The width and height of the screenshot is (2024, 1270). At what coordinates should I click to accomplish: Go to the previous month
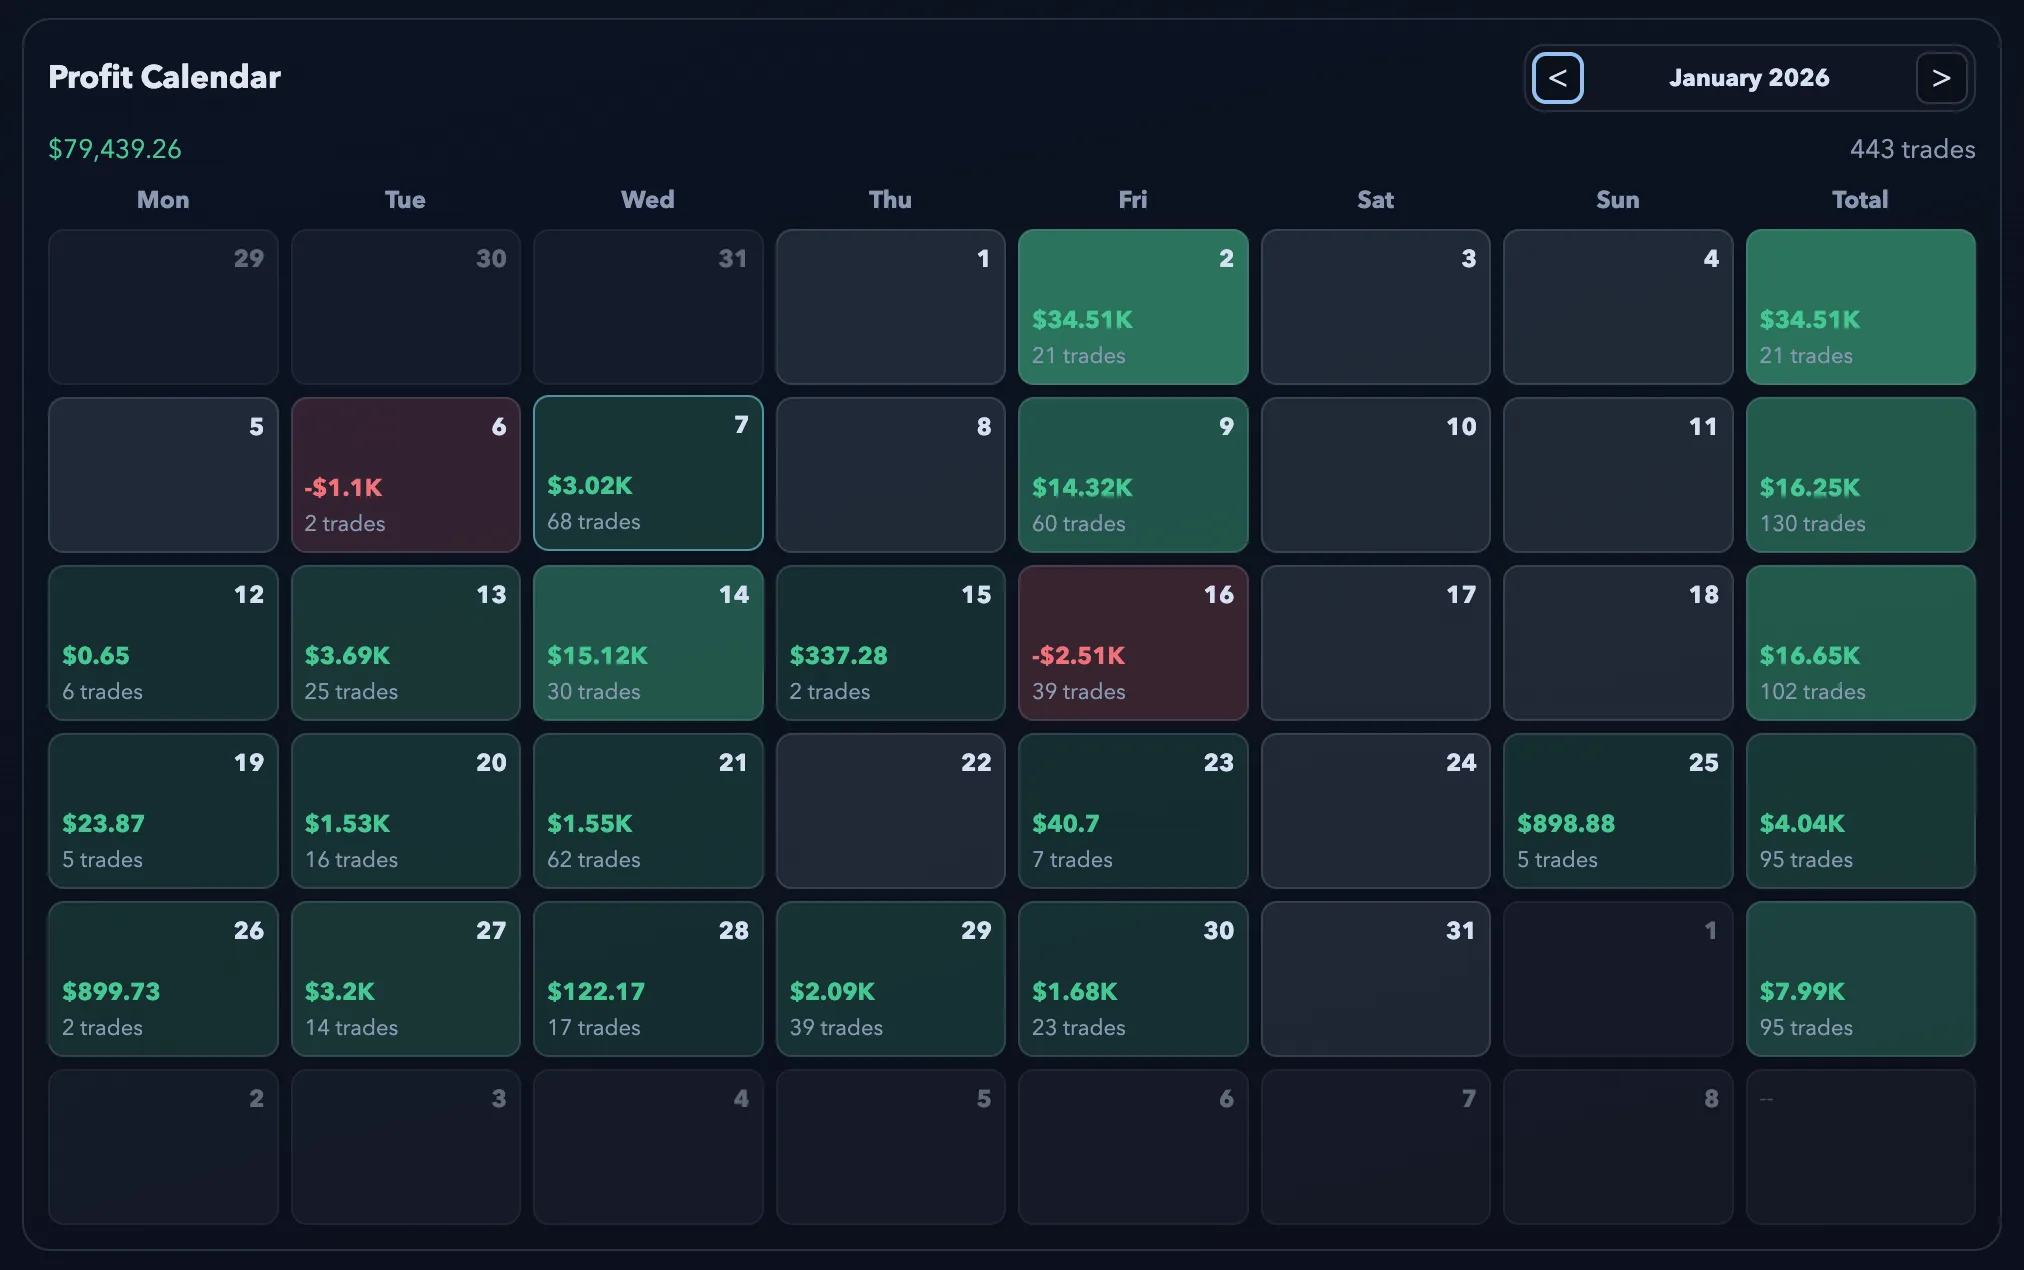tap(1557, 78)
